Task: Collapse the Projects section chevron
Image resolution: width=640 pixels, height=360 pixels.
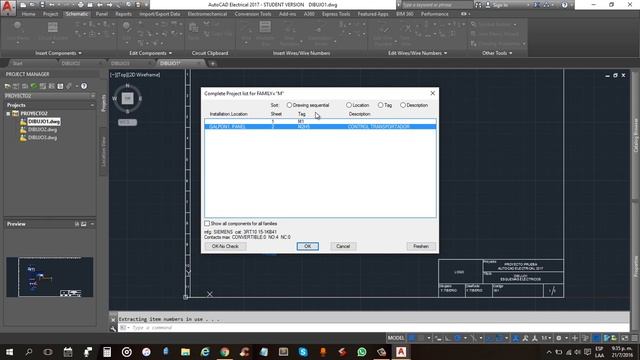Action: click(92, 105)
